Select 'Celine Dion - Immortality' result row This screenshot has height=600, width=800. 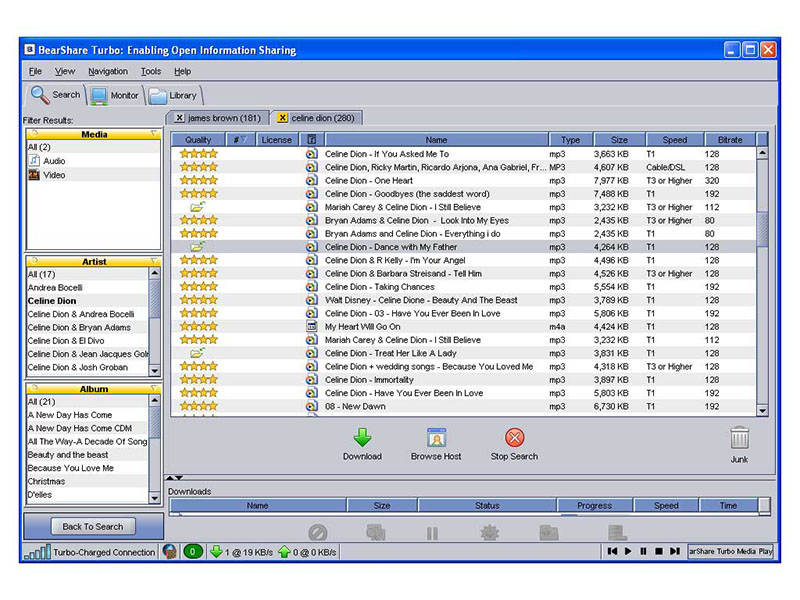[x=369, y=380]
